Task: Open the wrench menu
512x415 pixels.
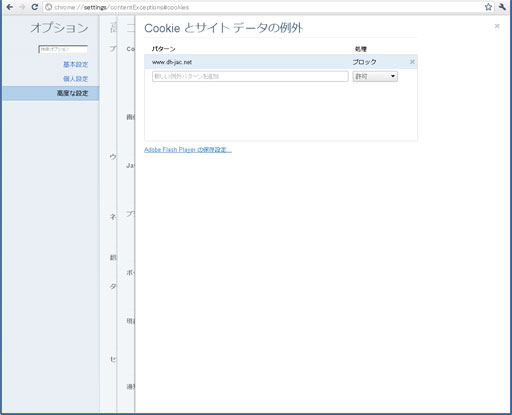Action: pos(502,7)
